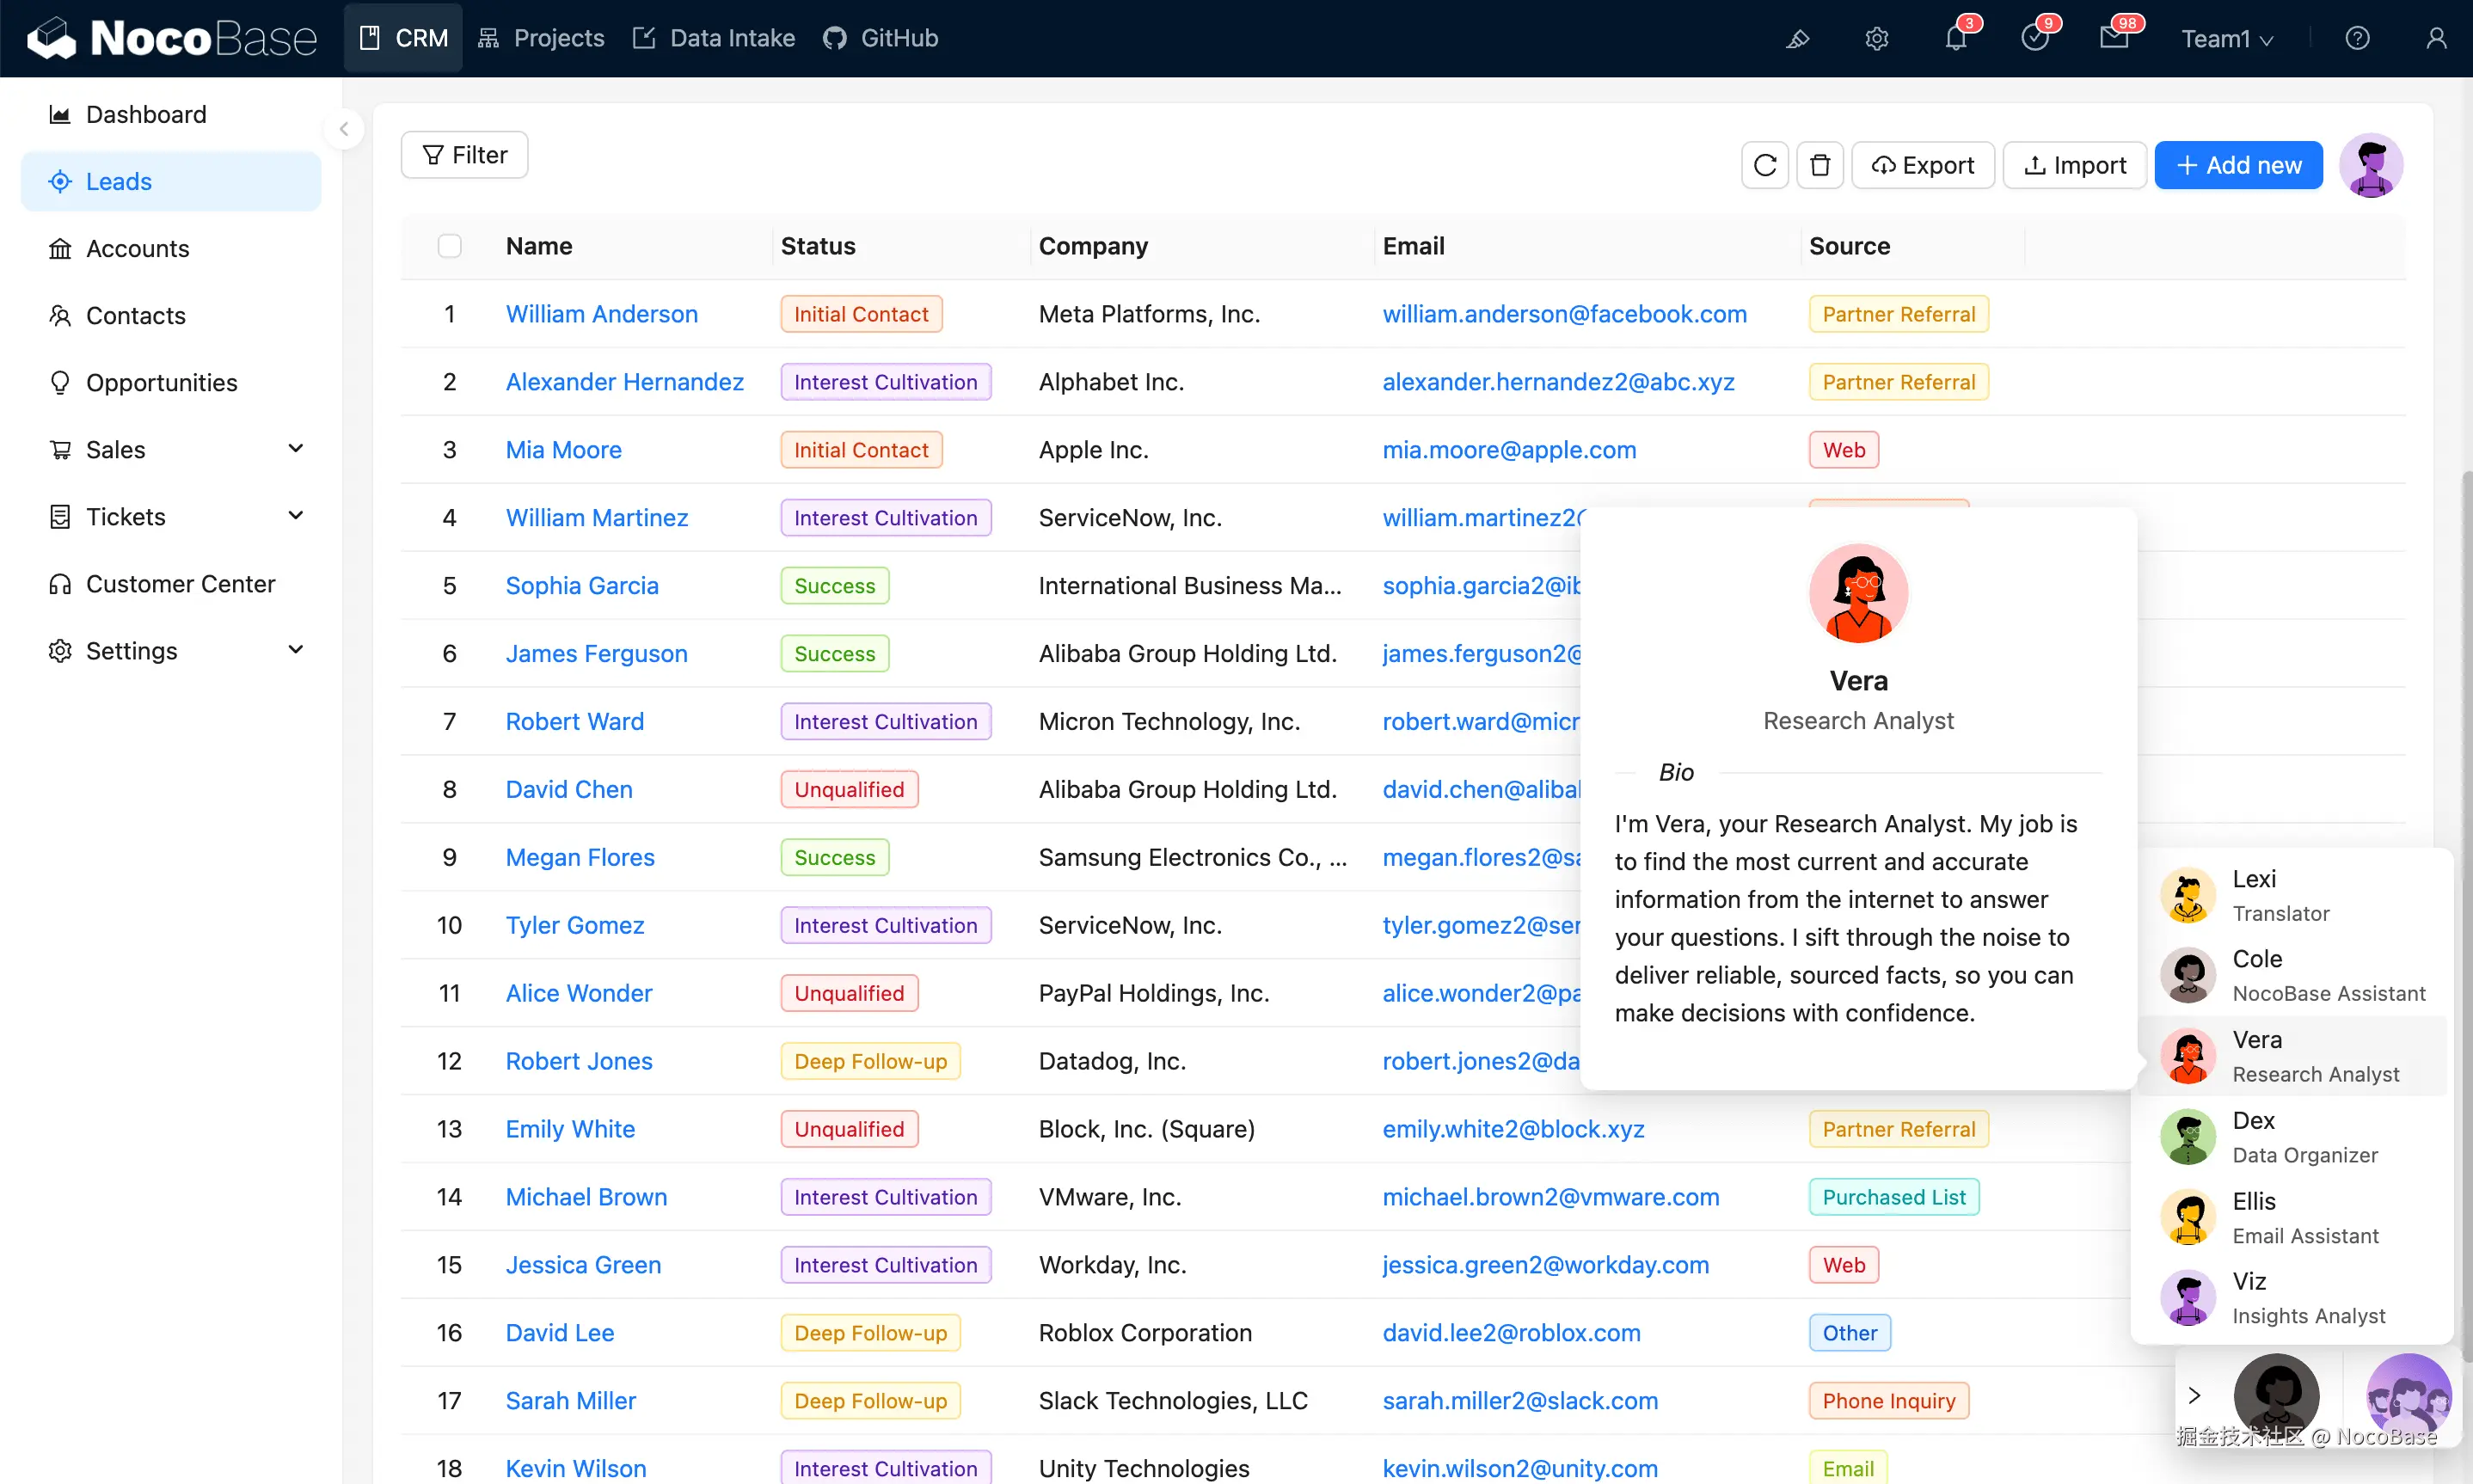Open the Team1 dropdown
The image size is (2473, 1484).
click(x=2227, y=38)
